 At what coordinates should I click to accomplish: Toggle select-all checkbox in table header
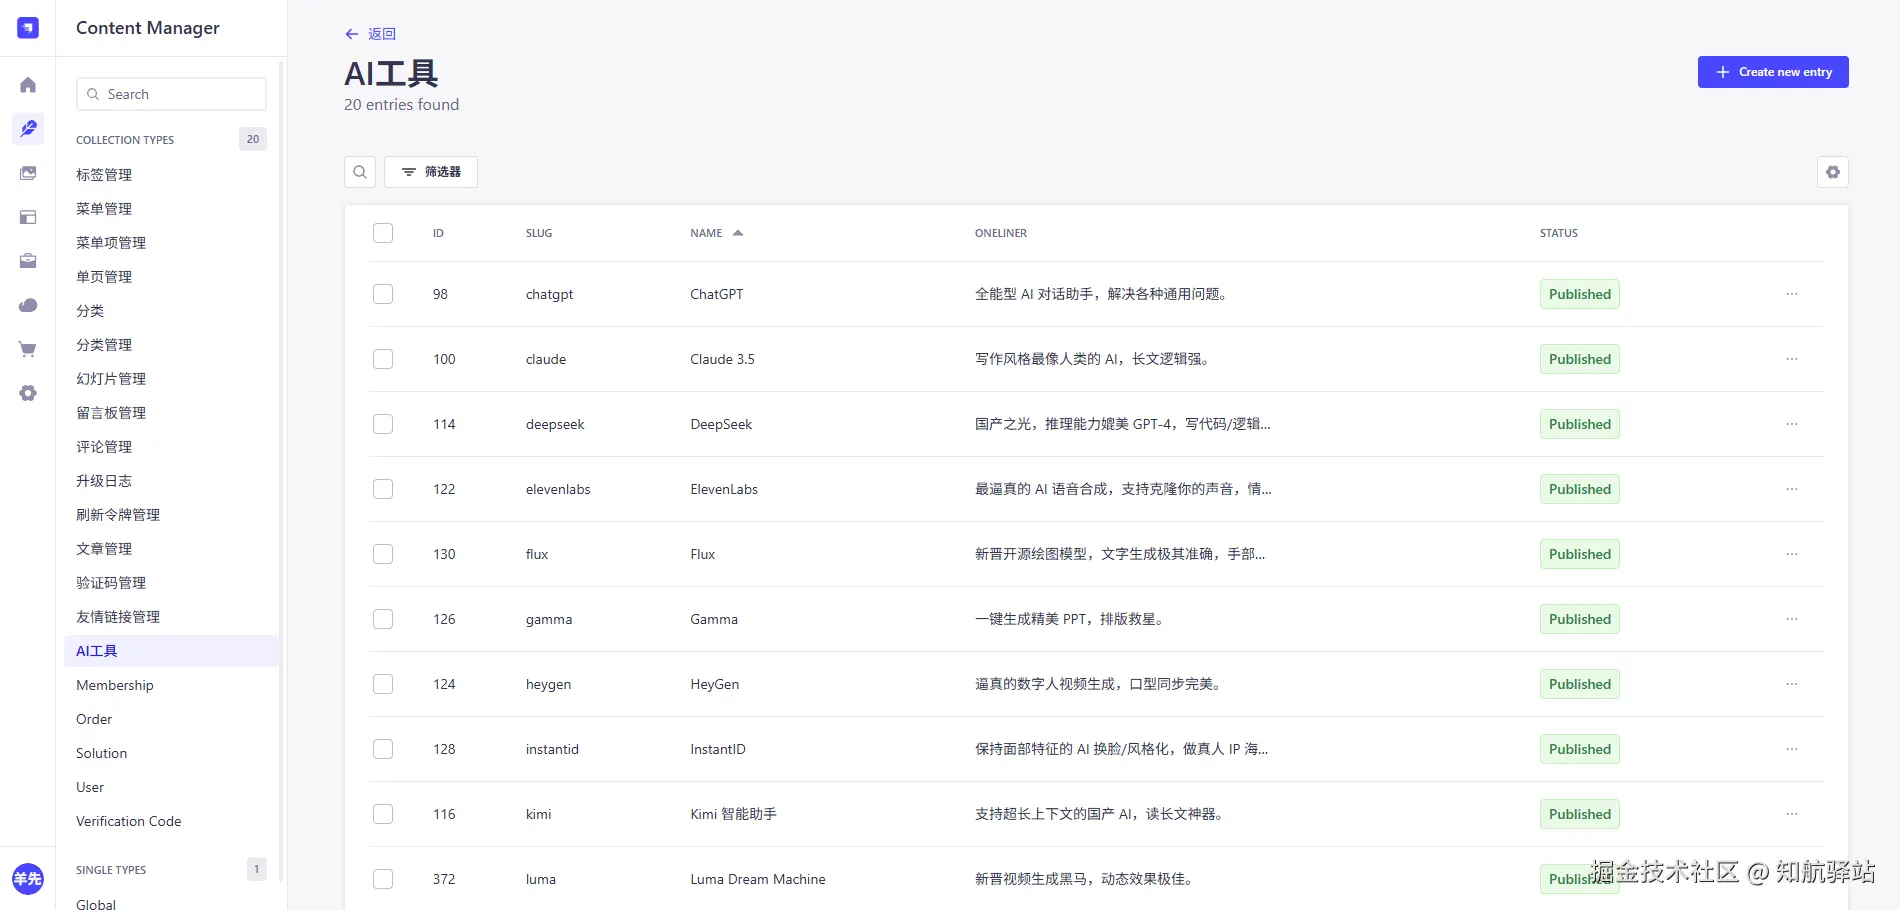pyautogui.click(x=383, y=233)
